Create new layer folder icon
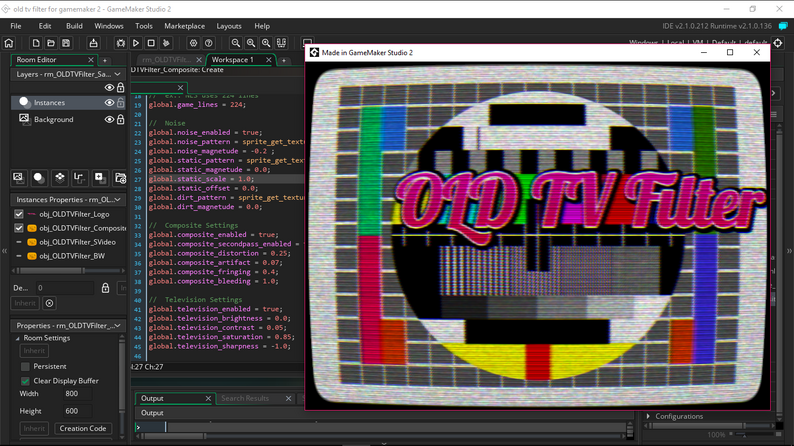Image resolution: width=794 pixels, height=446 pixels. tap(120, 178)
